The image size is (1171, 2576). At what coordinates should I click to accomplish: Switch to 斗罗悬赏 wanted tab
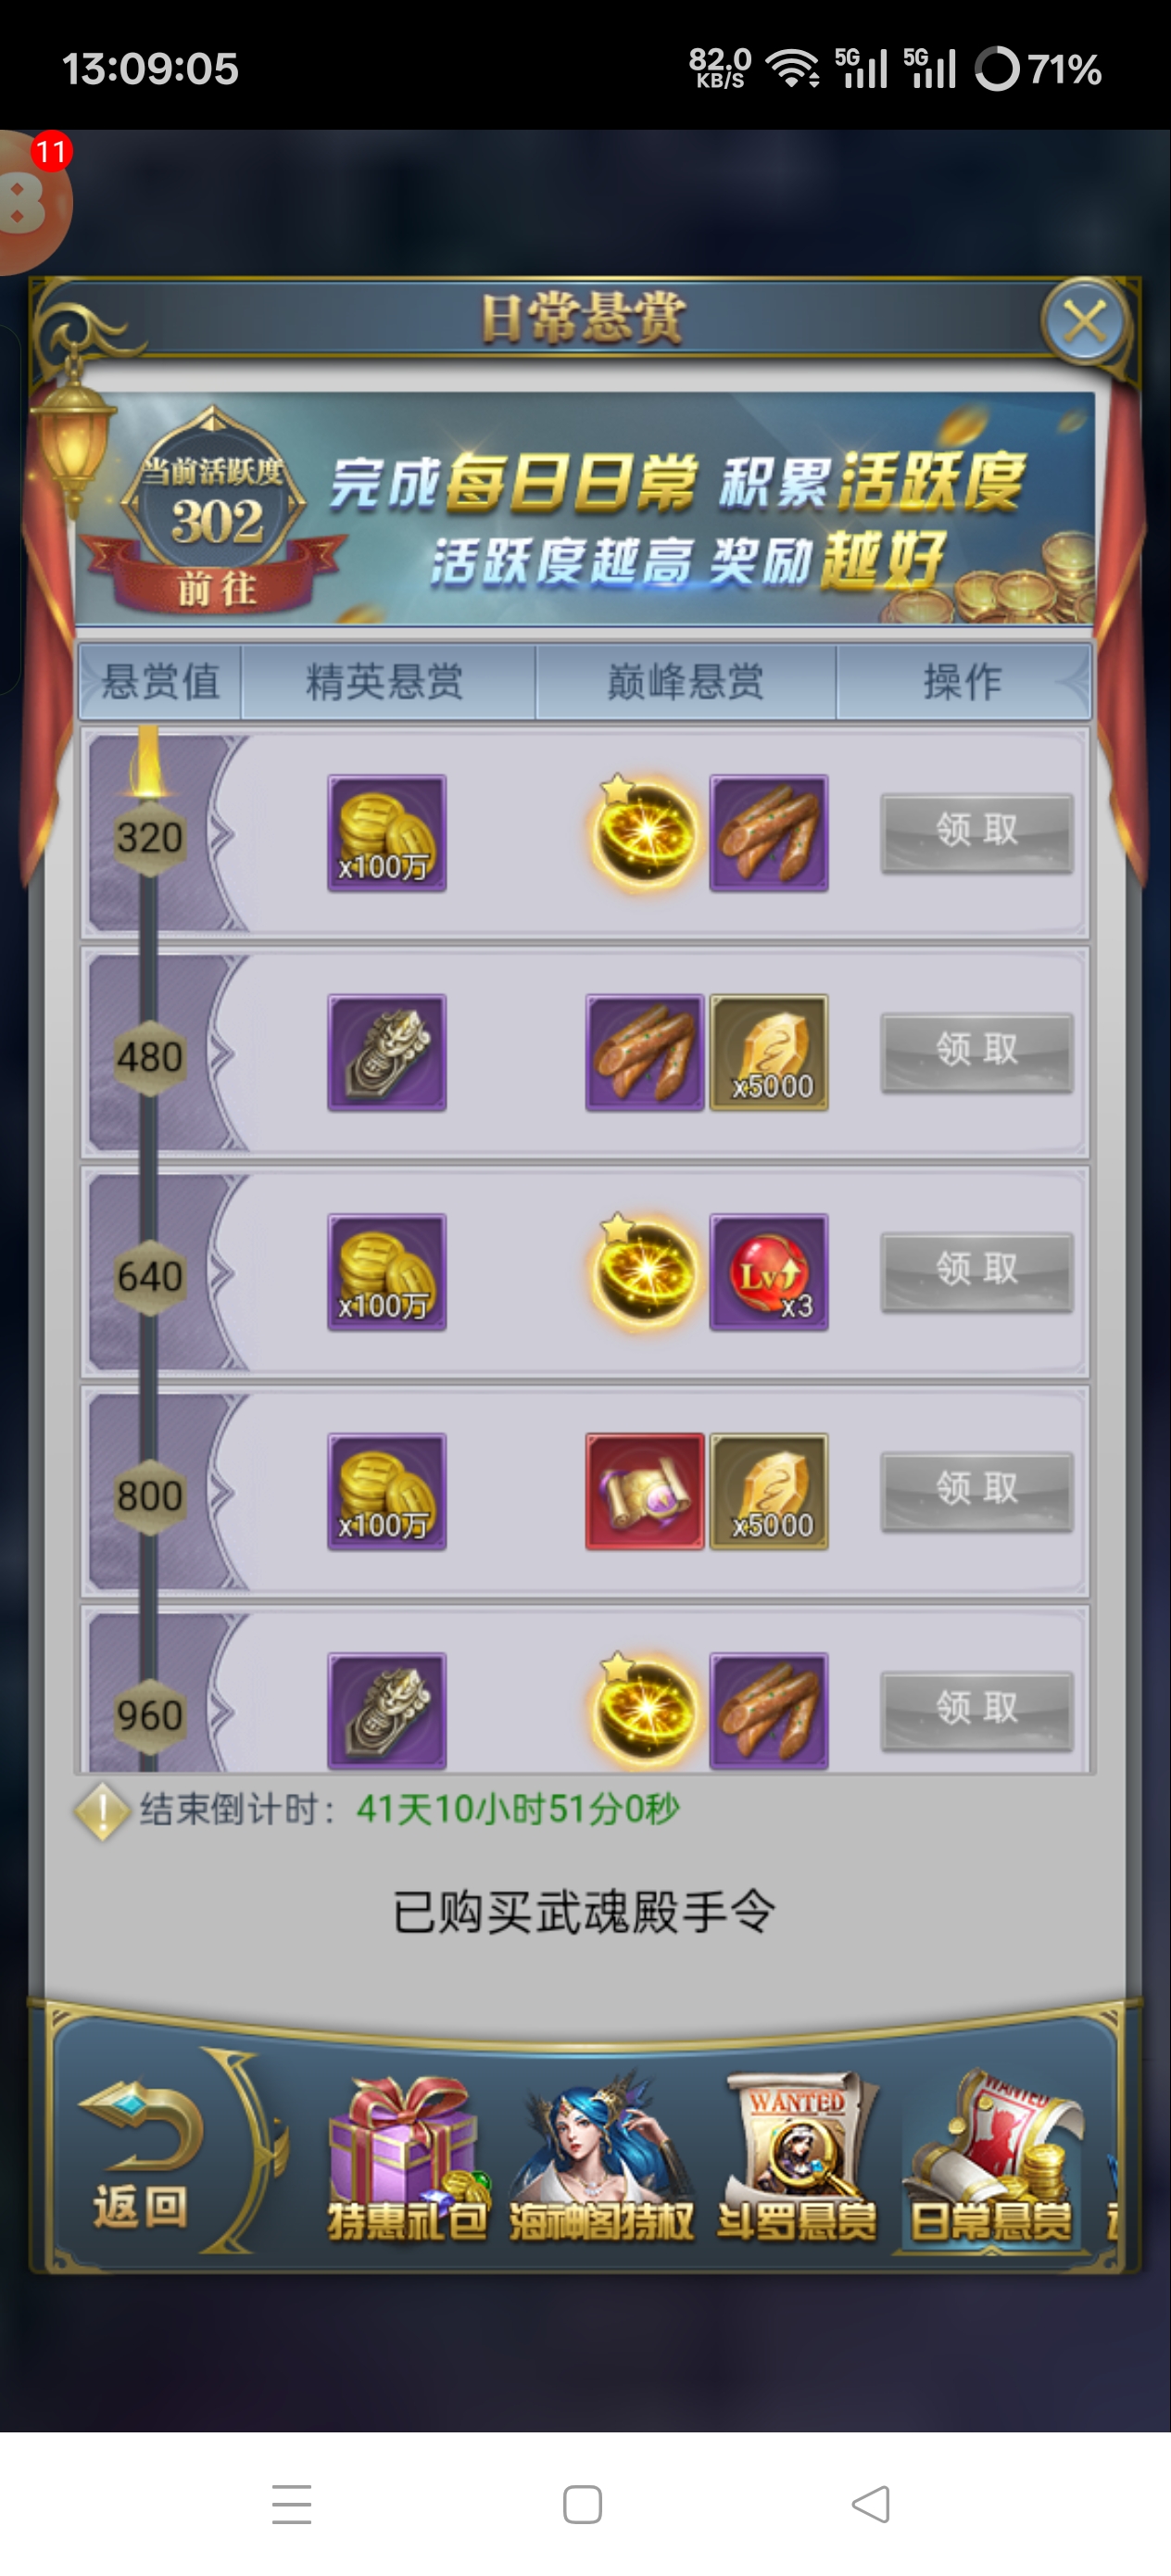[x=797, y=2160]
